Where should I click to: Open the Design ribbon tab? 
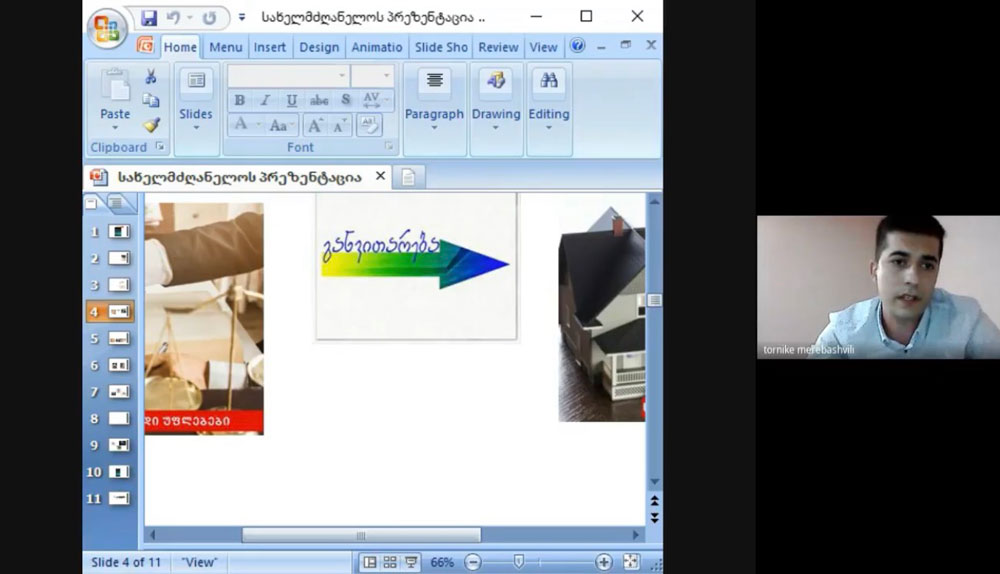tap(319, 47)
